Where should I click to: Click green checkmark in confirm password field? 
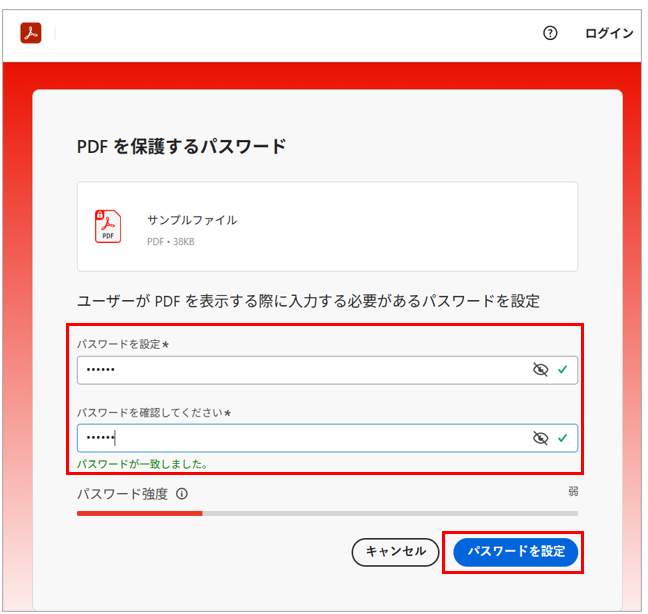[x=563, y=438]
